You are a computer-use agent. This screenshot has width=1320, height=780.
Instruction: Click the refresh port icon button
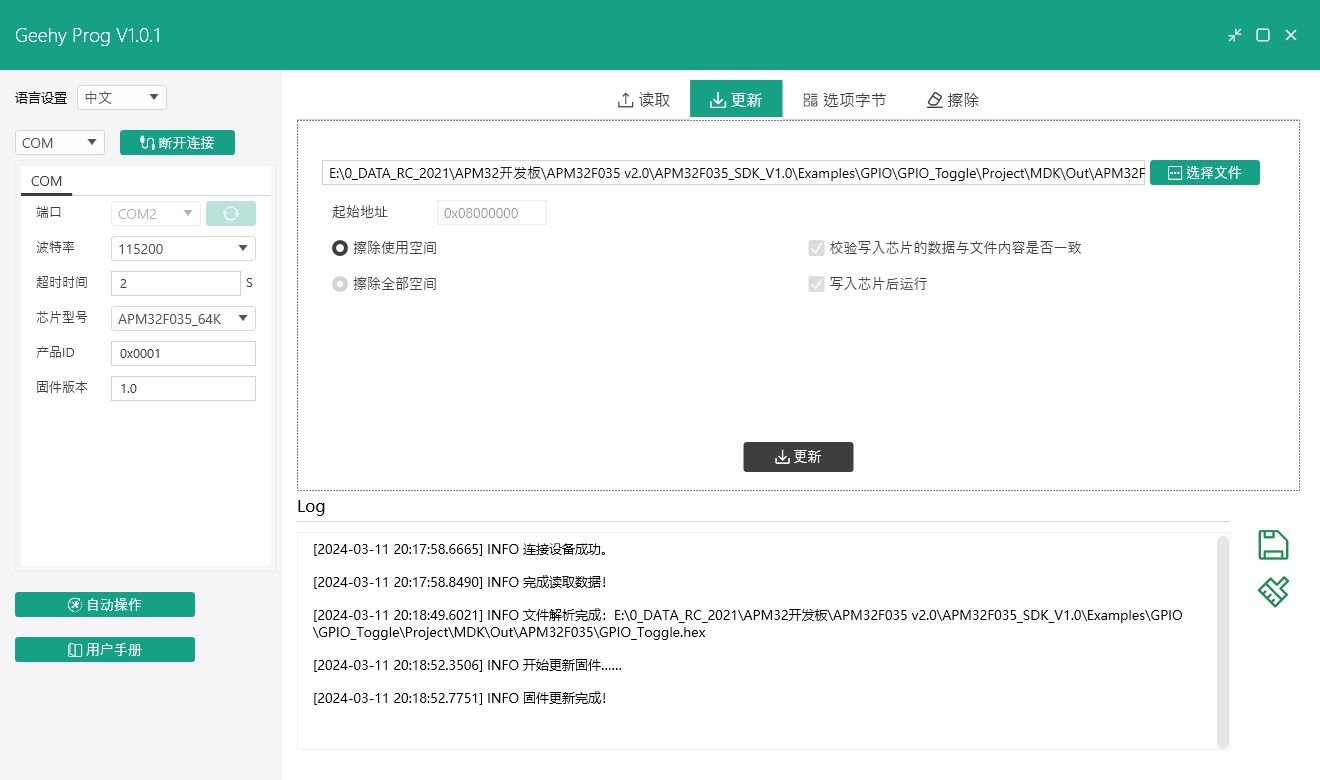[231, 213]
